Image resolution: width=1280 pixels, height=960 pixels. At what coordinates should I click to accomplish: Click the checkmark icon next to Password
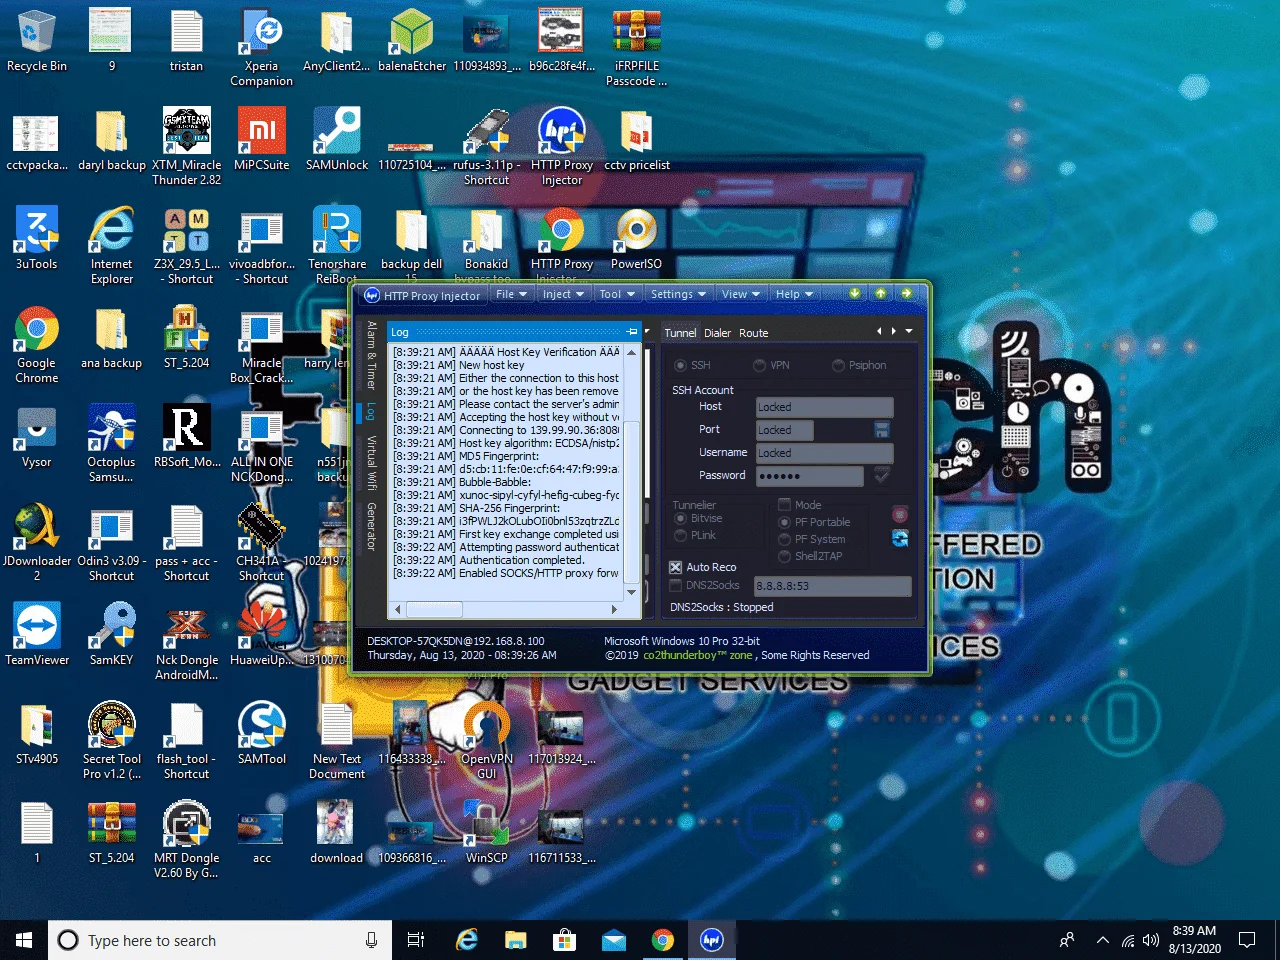coord(882,476)
